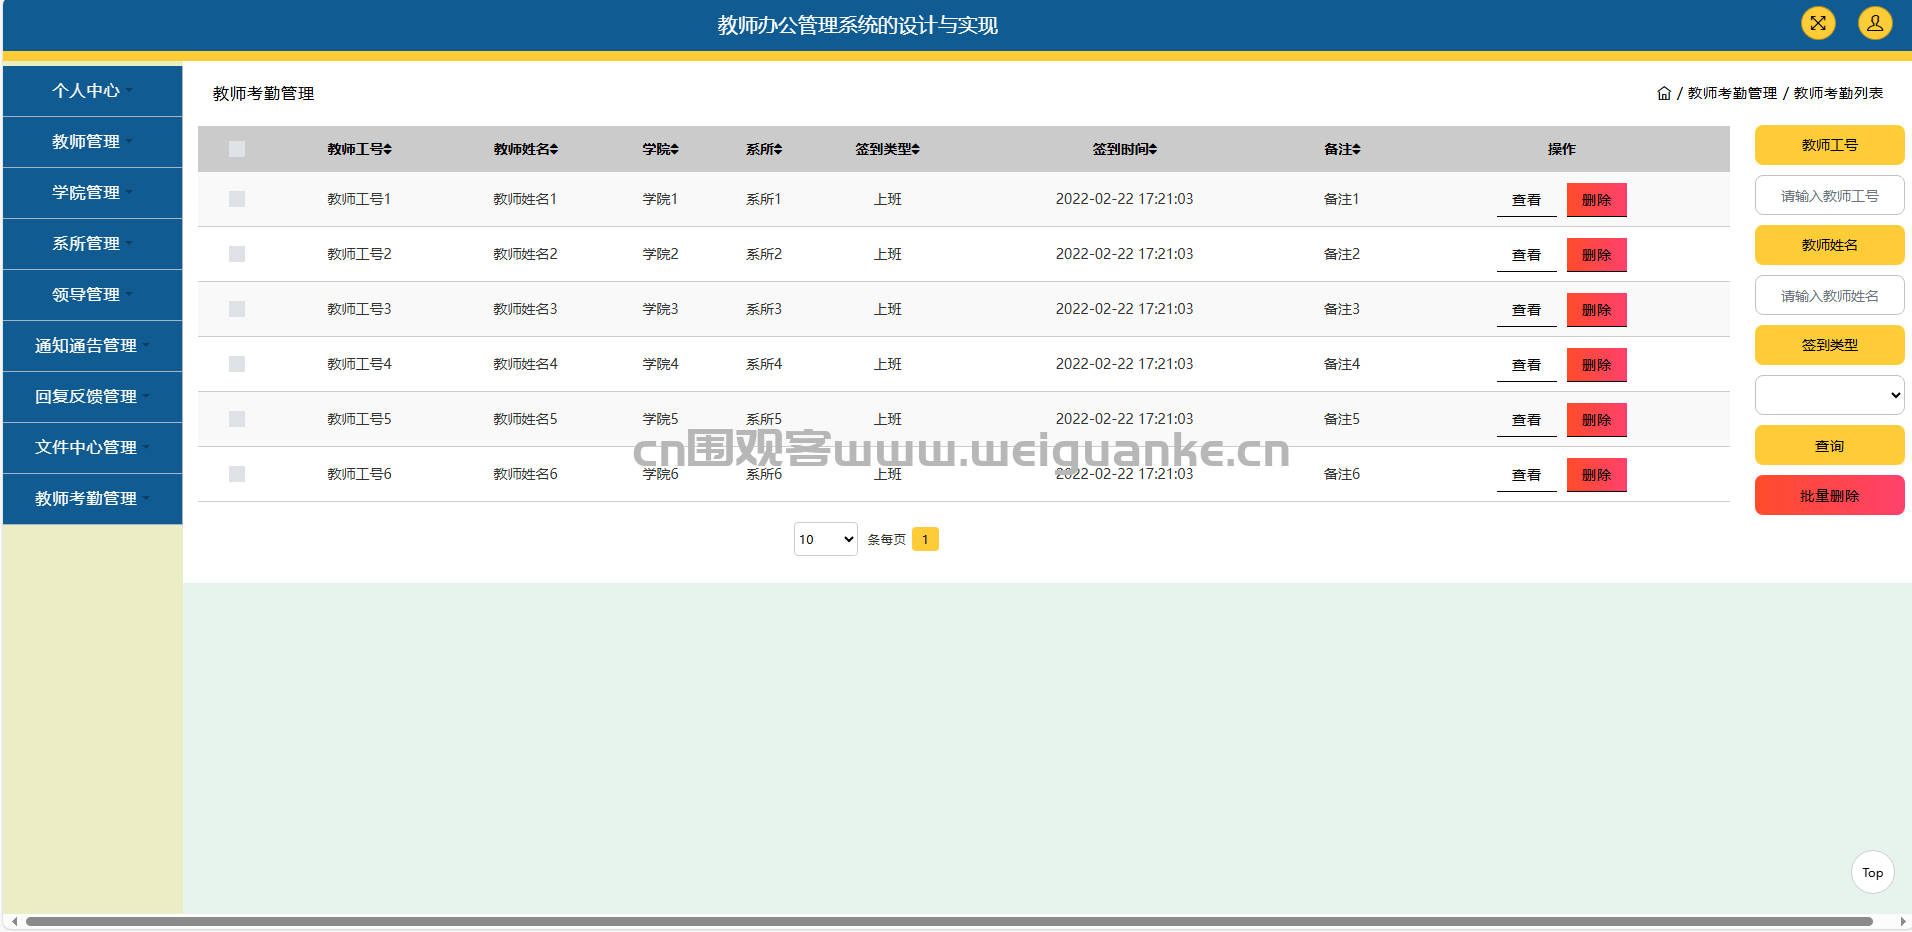Expand the 教师考勤管理 sidebar menu

(92, 499)
